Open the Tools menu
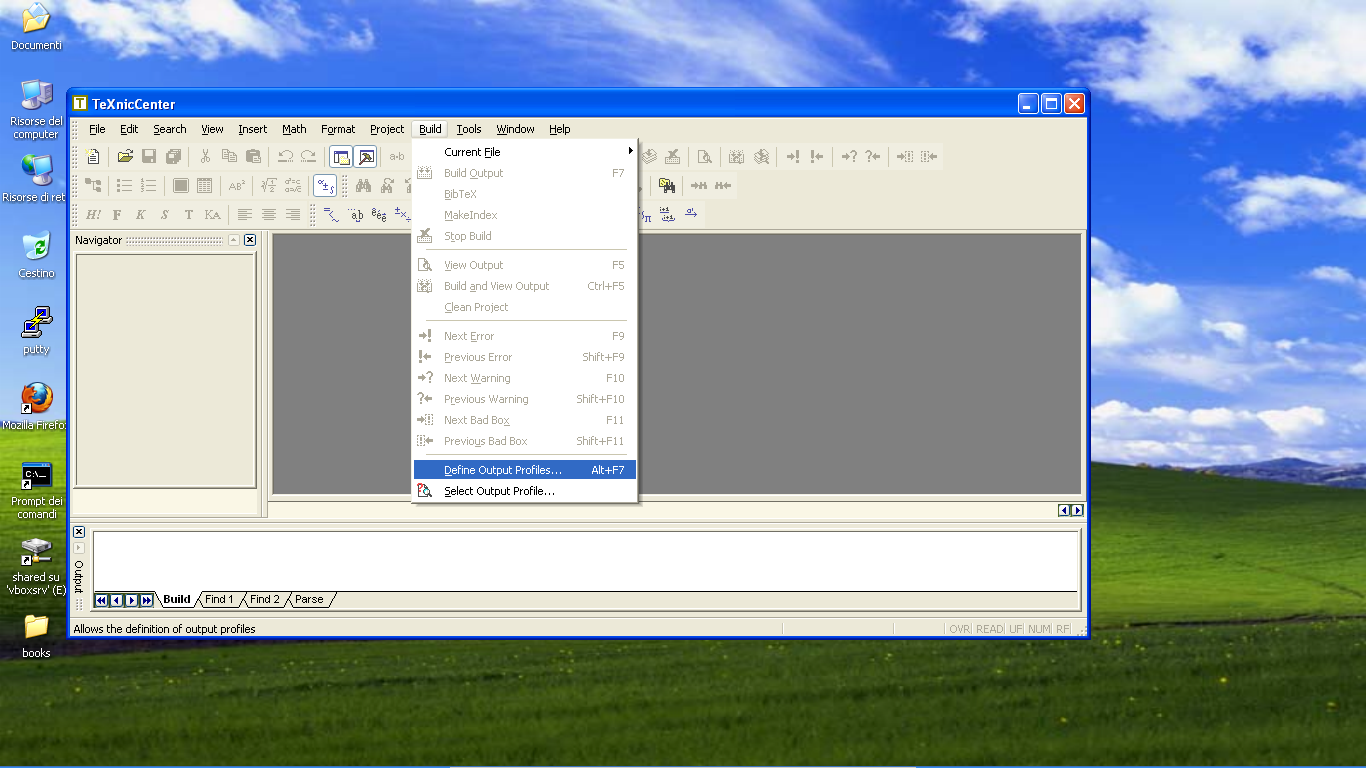This screenshot has height=768, width=1366. (469, 129)
